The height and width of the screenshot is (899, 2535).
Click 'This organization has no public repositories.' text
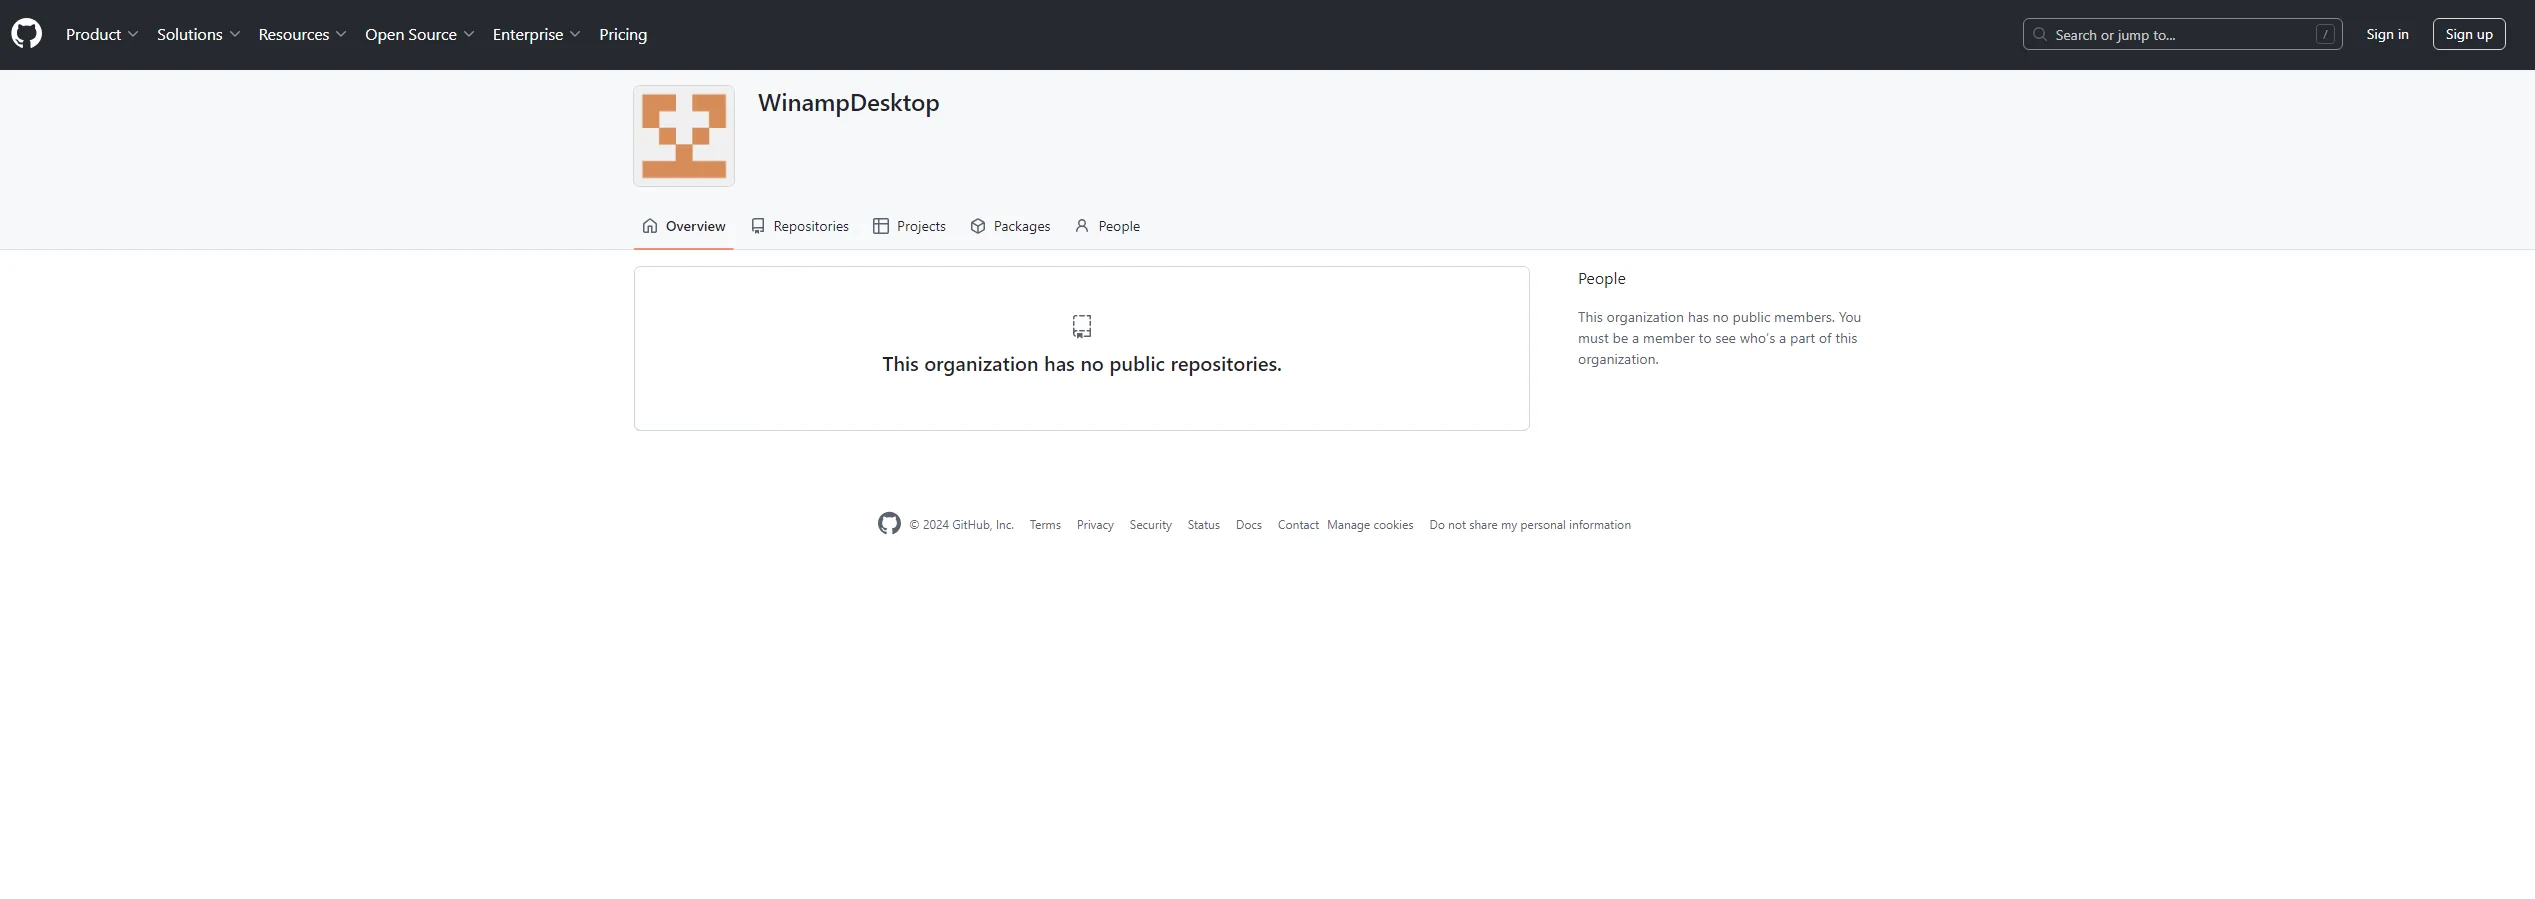1082,364
